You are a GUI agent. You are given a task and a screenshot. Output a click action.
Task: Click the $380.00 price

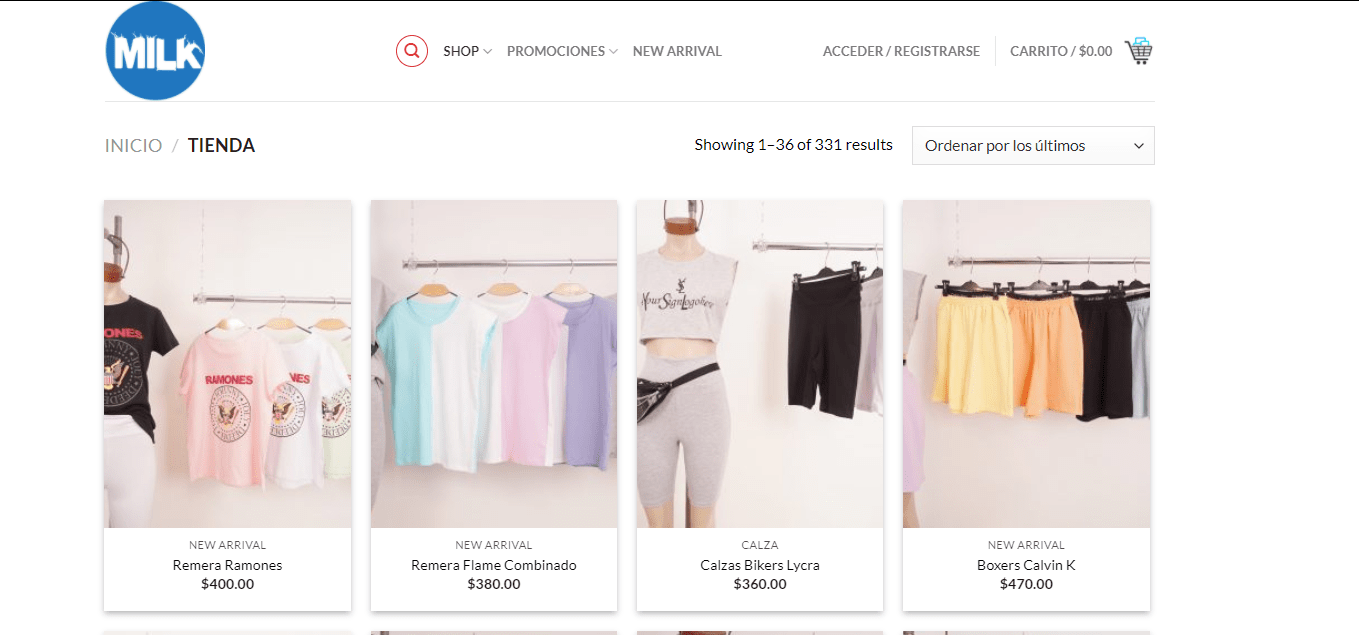494,584
